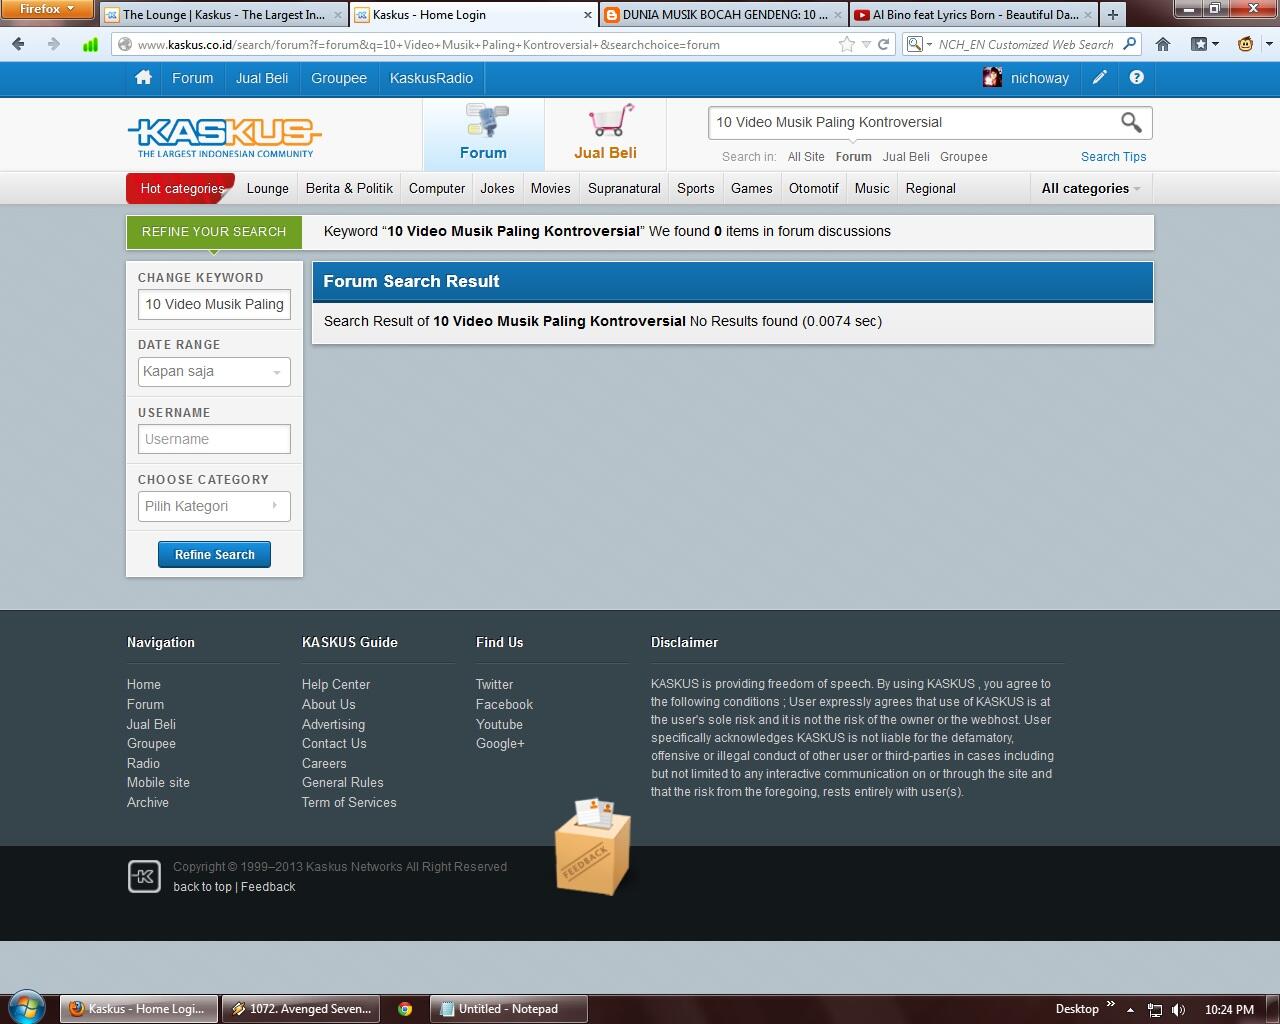Go back with browser back arrow
The height and width of the screenshot is (1024, 1280).
coord(18,44)
